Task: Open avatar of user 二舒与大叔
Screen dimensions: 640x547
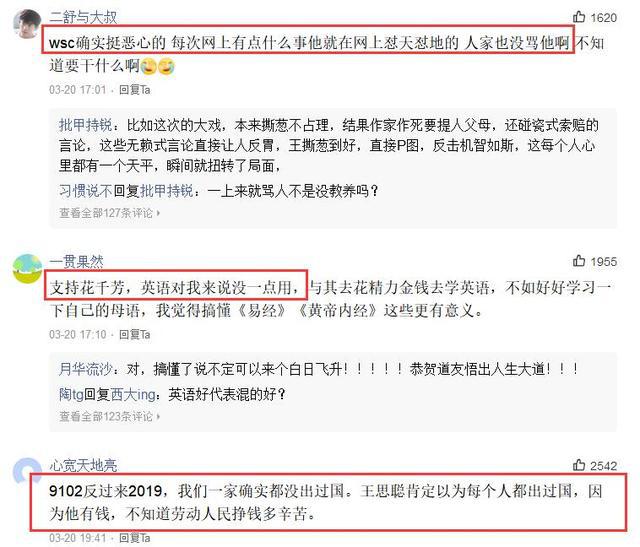Action: tap(27, 23)
